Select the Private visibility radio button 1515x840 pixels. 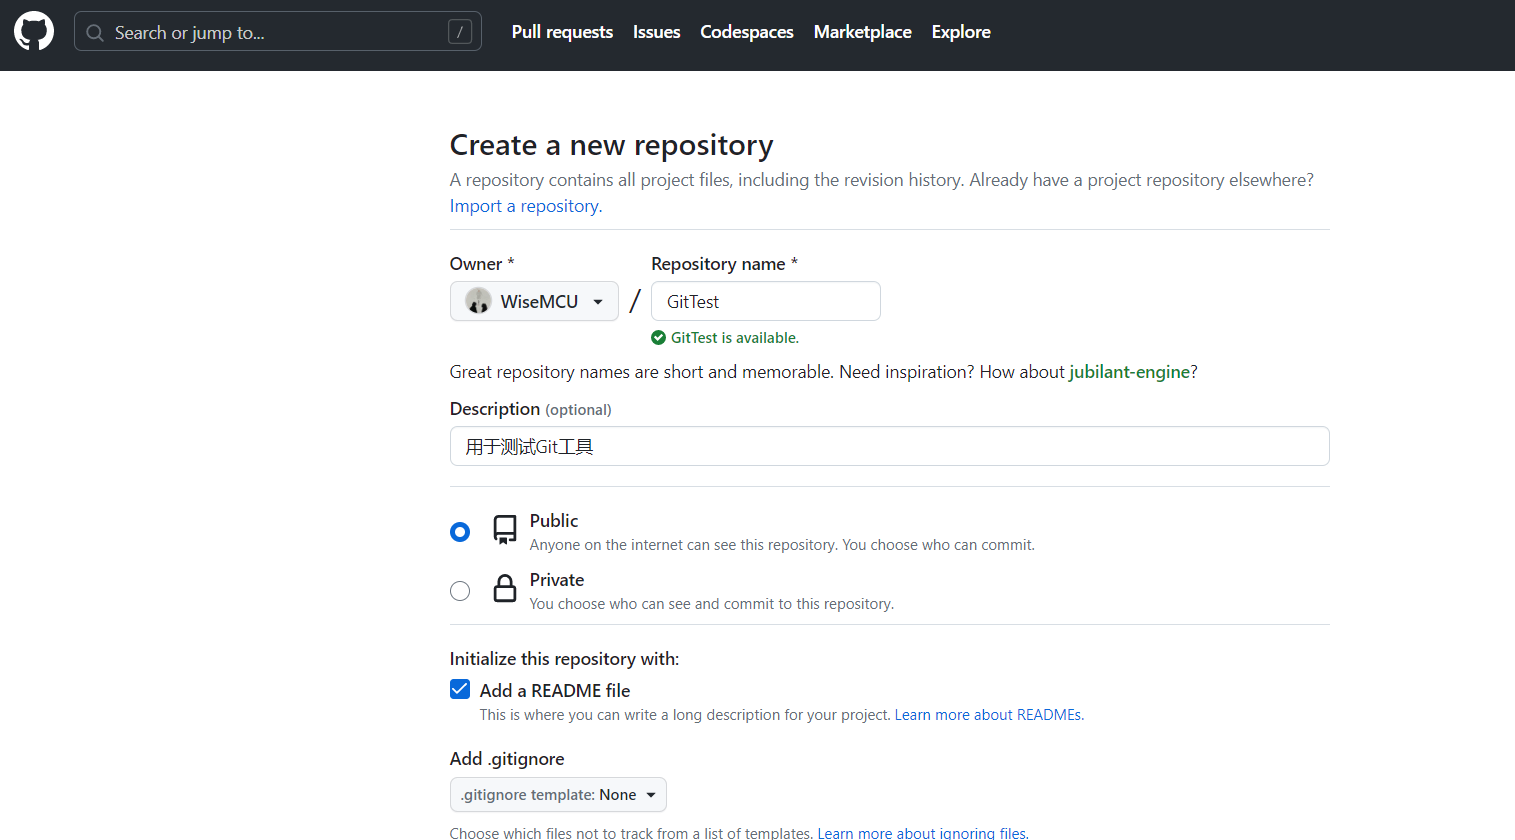click(x=460, y=591)
